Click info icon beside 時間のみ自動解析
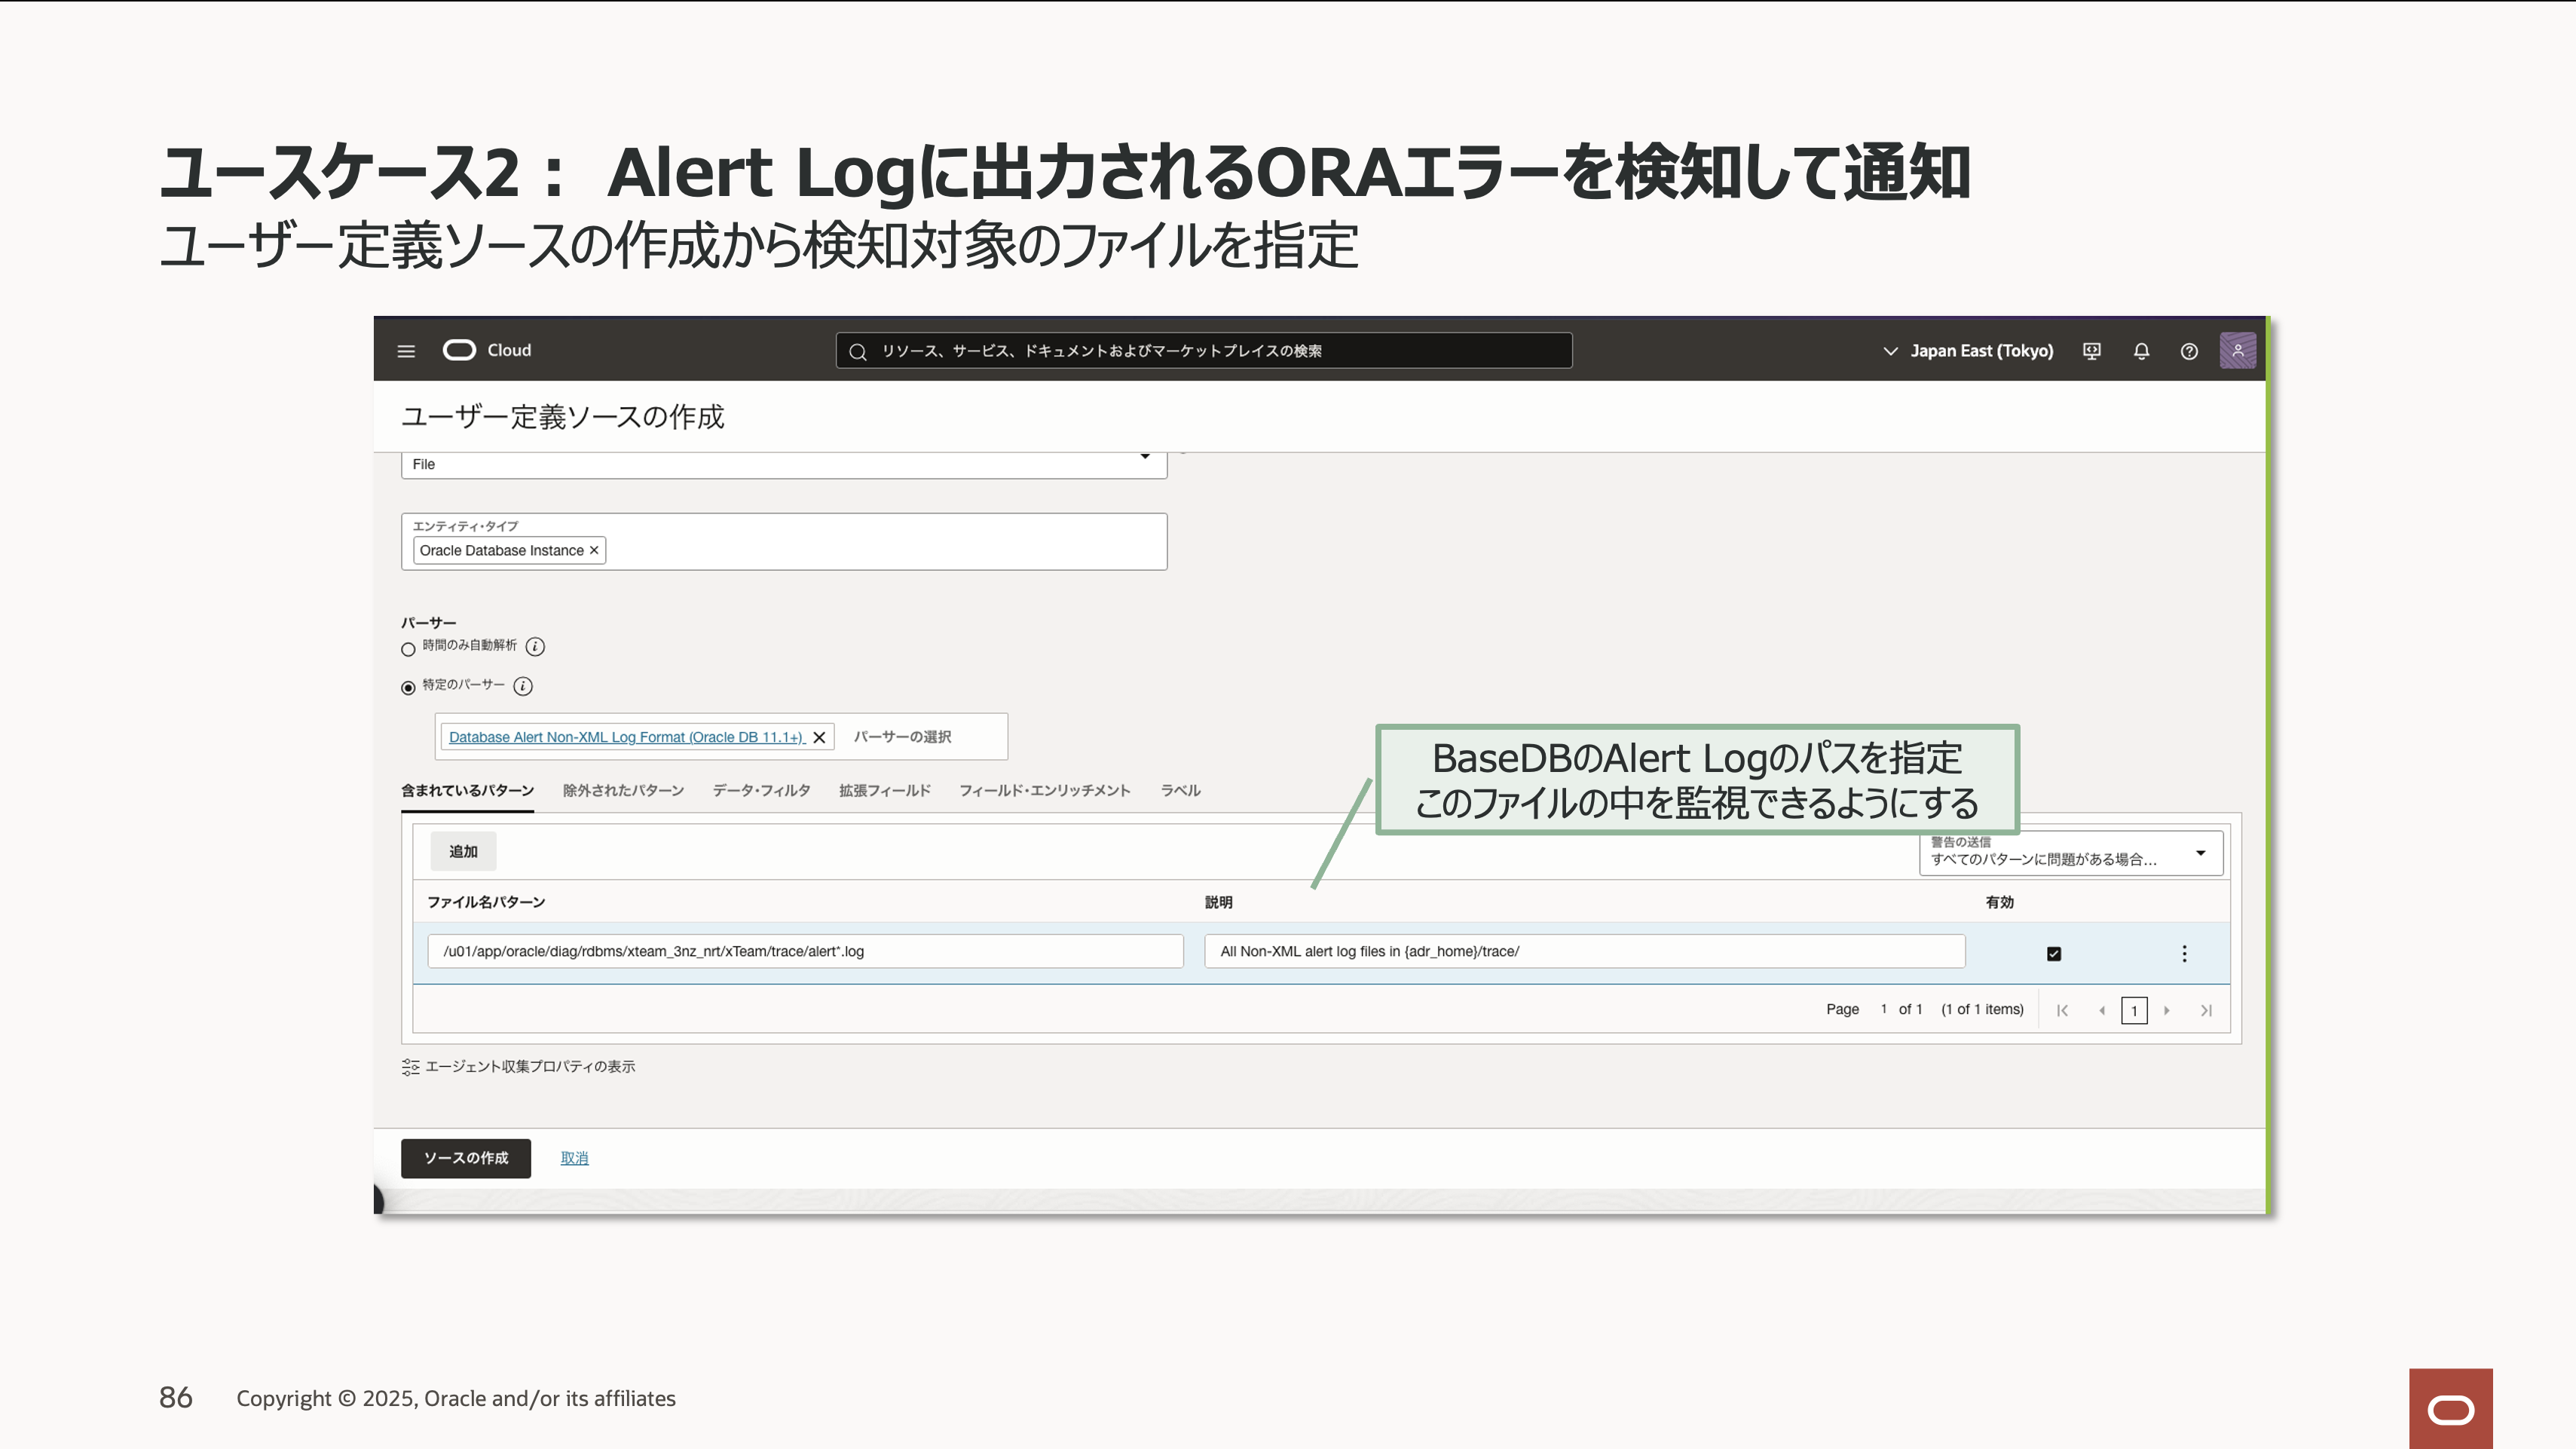The width and height of the screenshot is (2576, 1449). [x=535, y=647]
